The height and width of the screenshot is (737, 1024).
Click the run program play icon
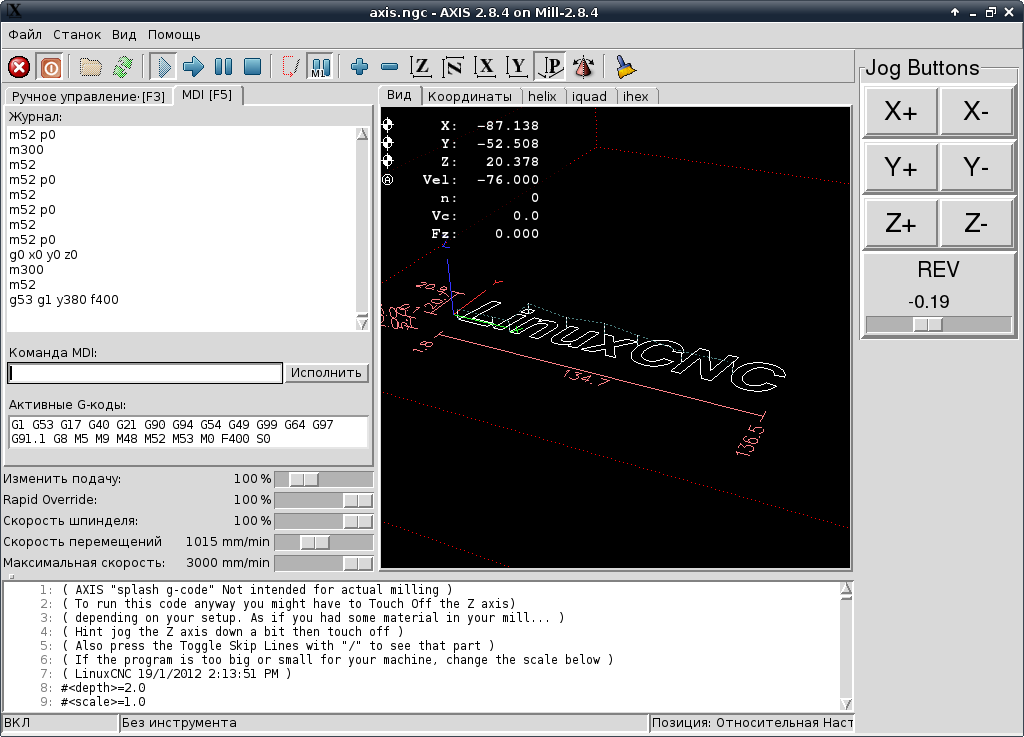(x=164, y=67)
